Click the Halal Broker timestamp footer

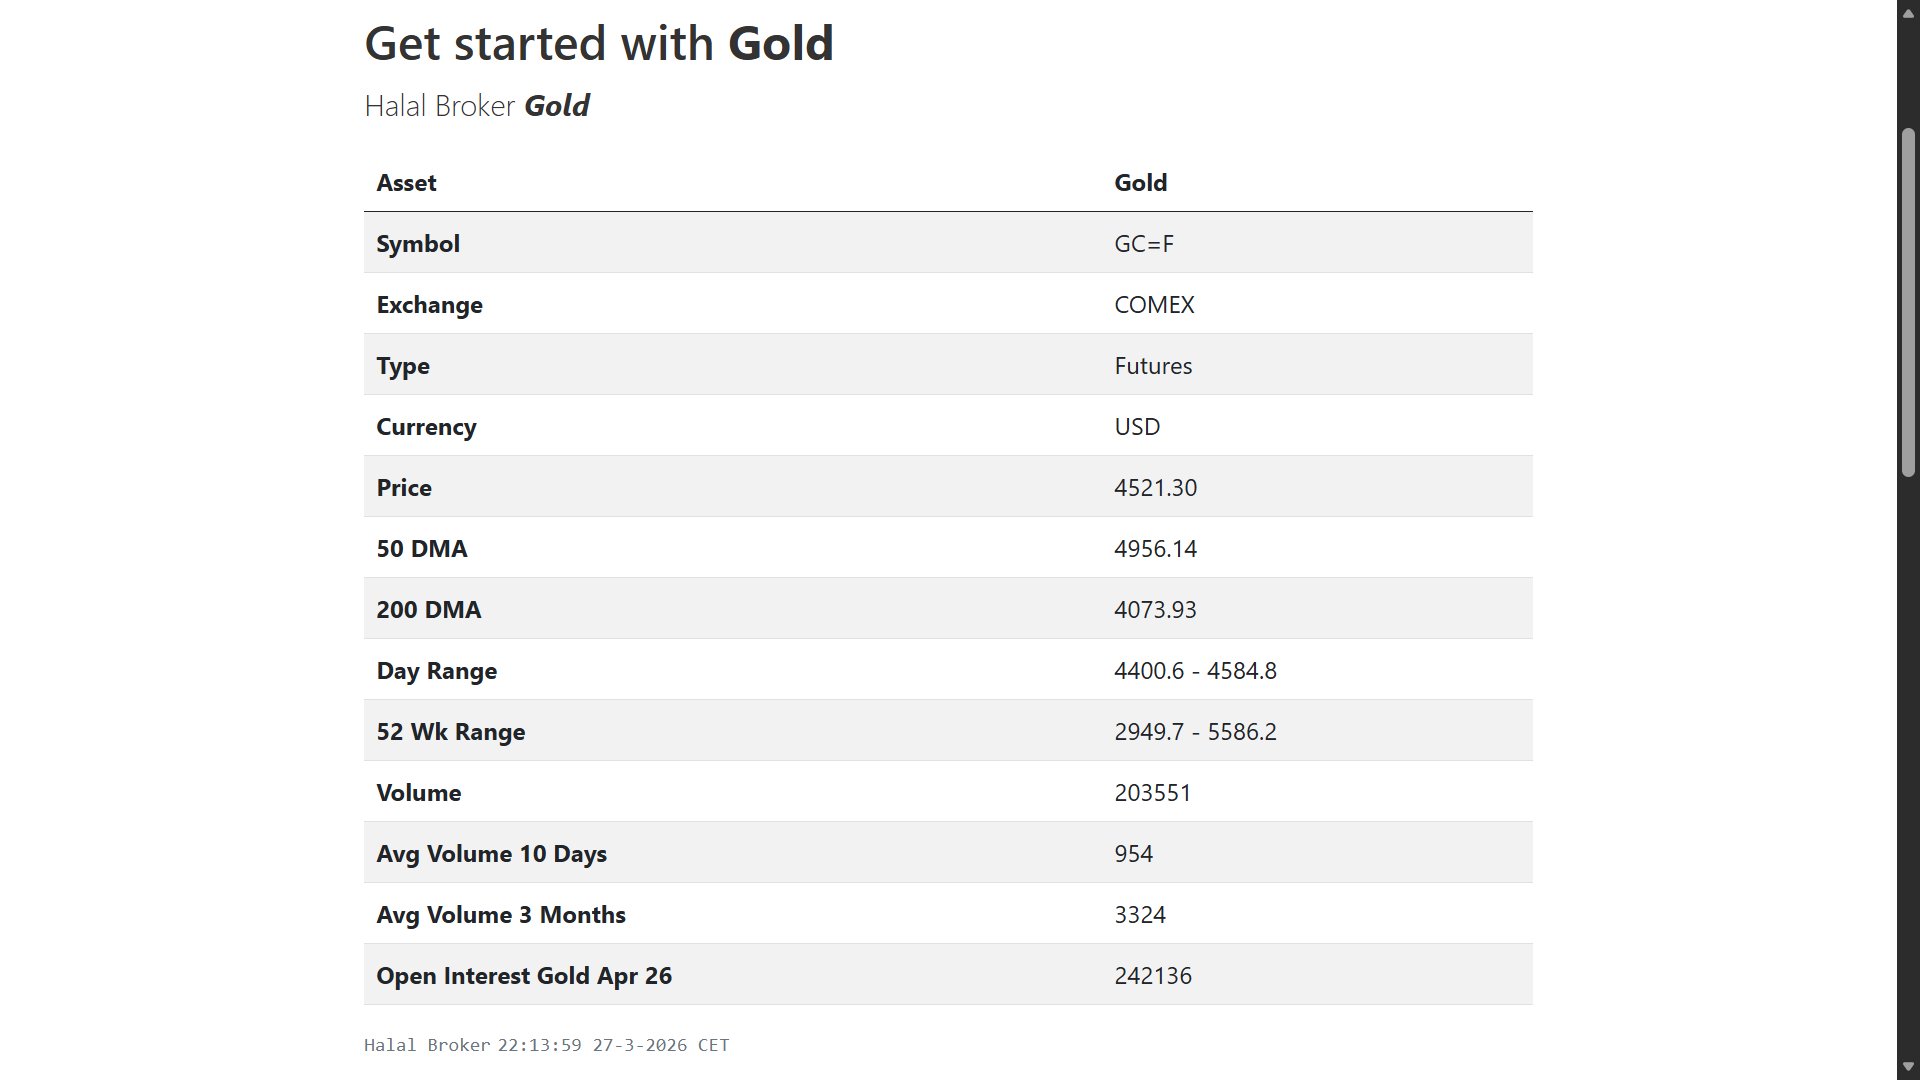tap(546, 1045)
